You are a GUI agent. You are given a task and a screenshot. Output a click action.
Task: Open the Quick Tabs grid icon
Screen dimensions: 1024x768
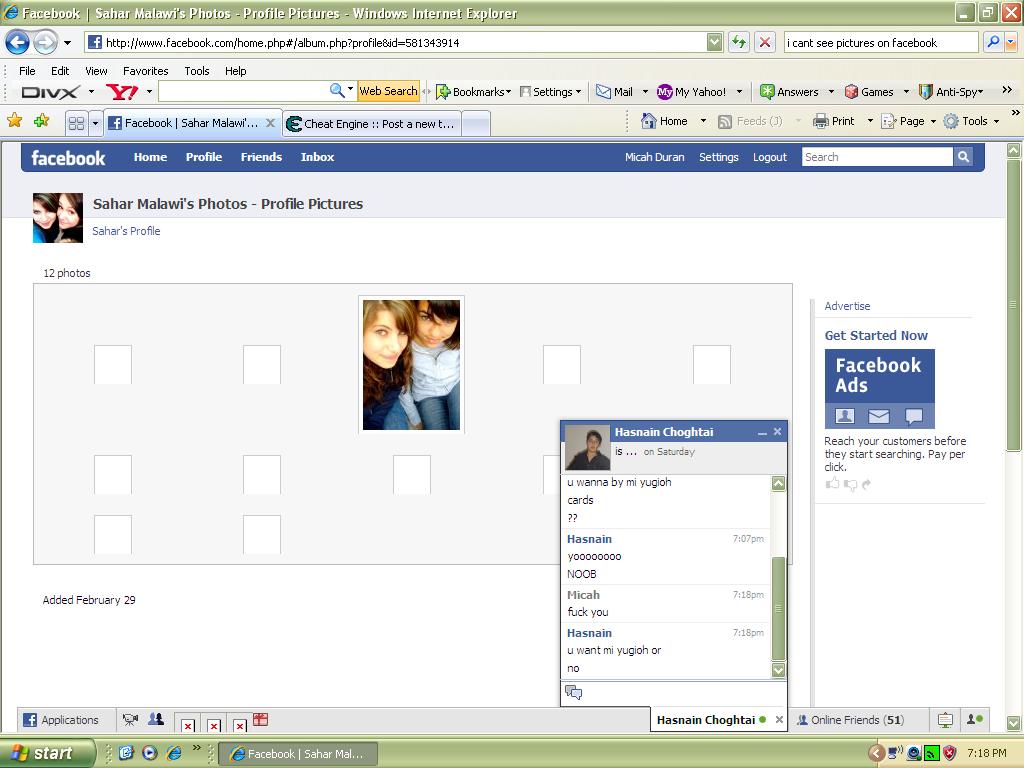(x=76, y=123)
